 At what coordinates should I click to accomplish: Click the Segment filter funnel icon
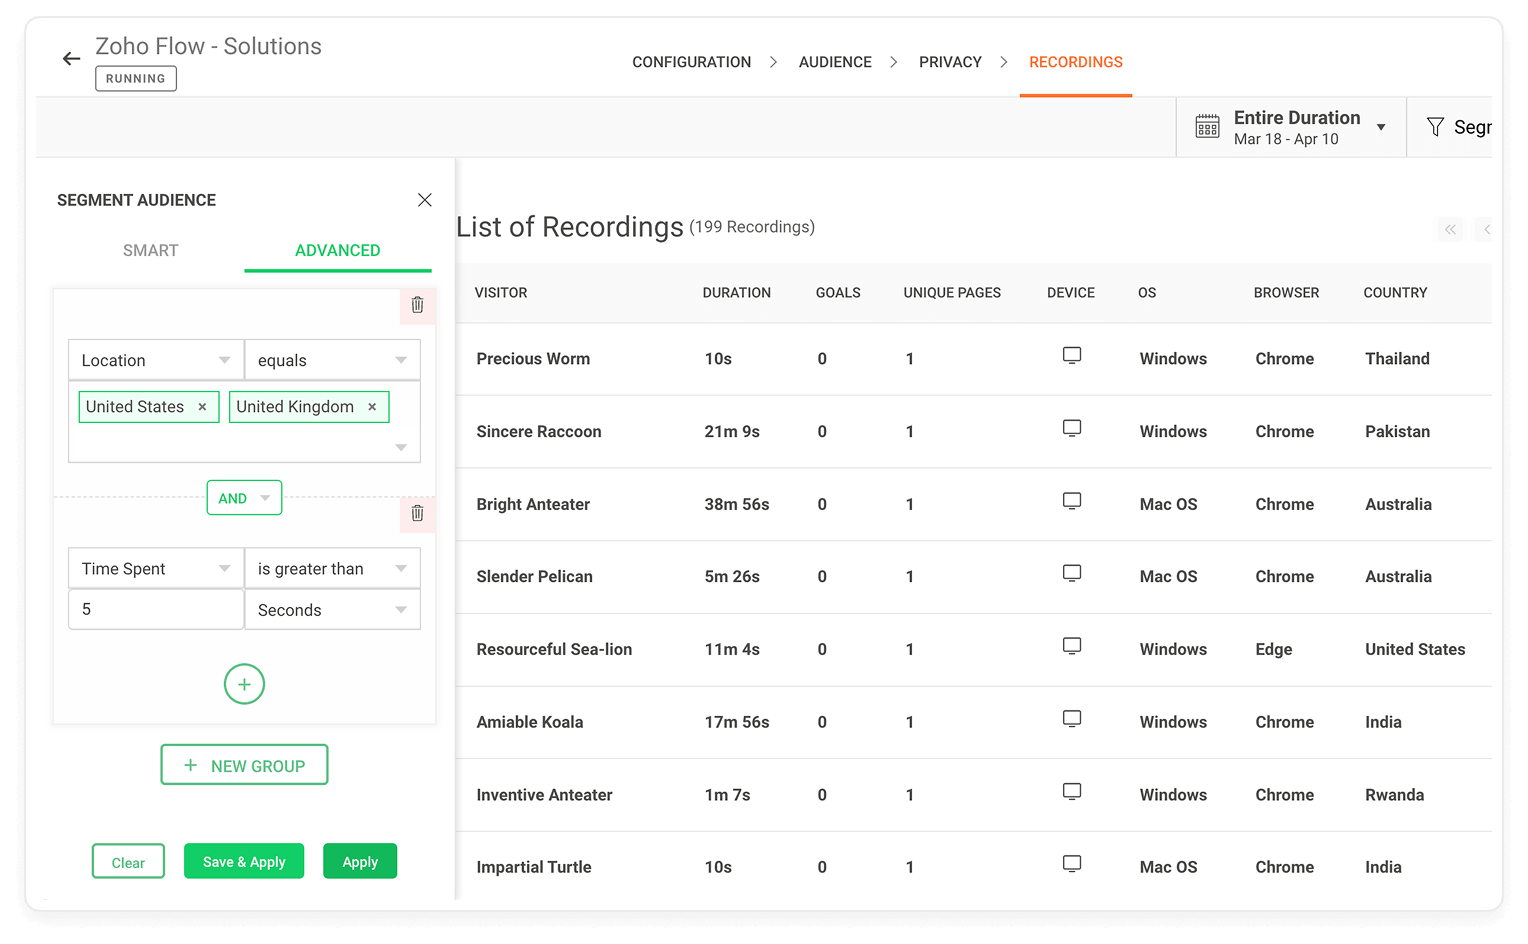(1435, 127)
